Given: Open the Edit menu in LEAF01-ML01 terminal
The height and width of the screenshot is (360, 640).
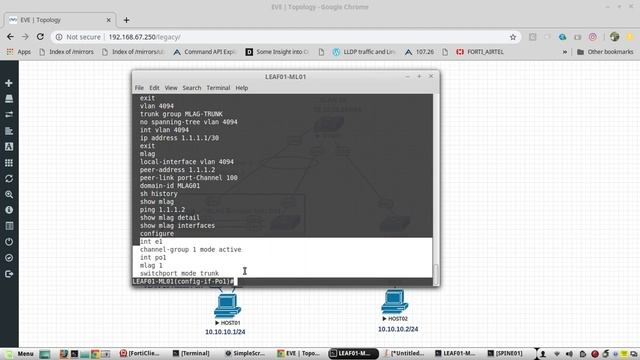Looking at the screenshot, I should coord(154,88).
